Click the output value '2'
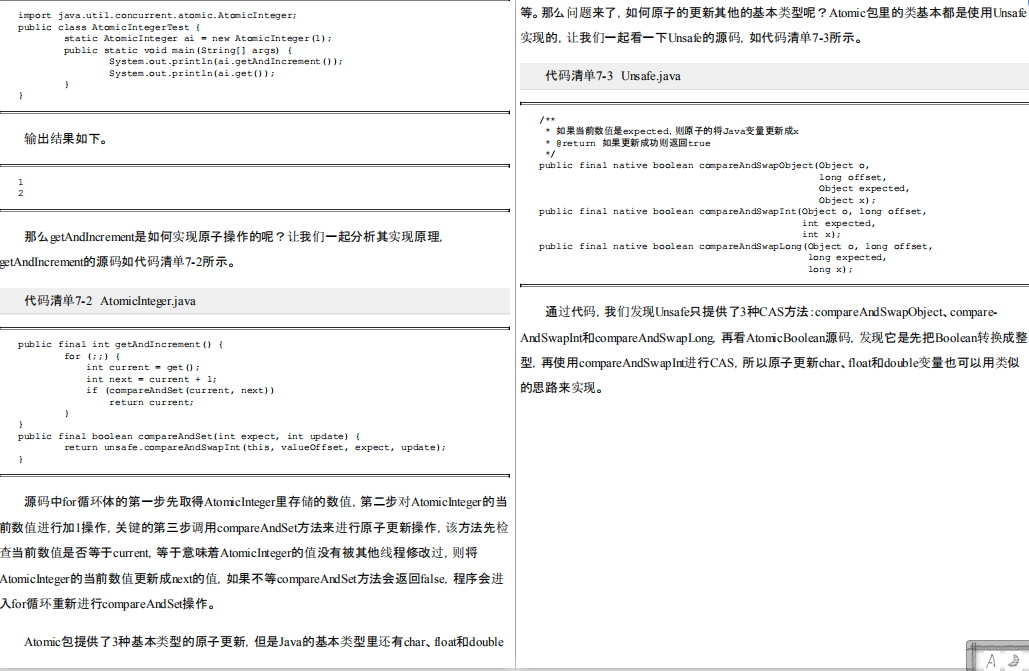The width and height of the screenshot is (1029, 671). pyautogui.click(x=20, y=193)
